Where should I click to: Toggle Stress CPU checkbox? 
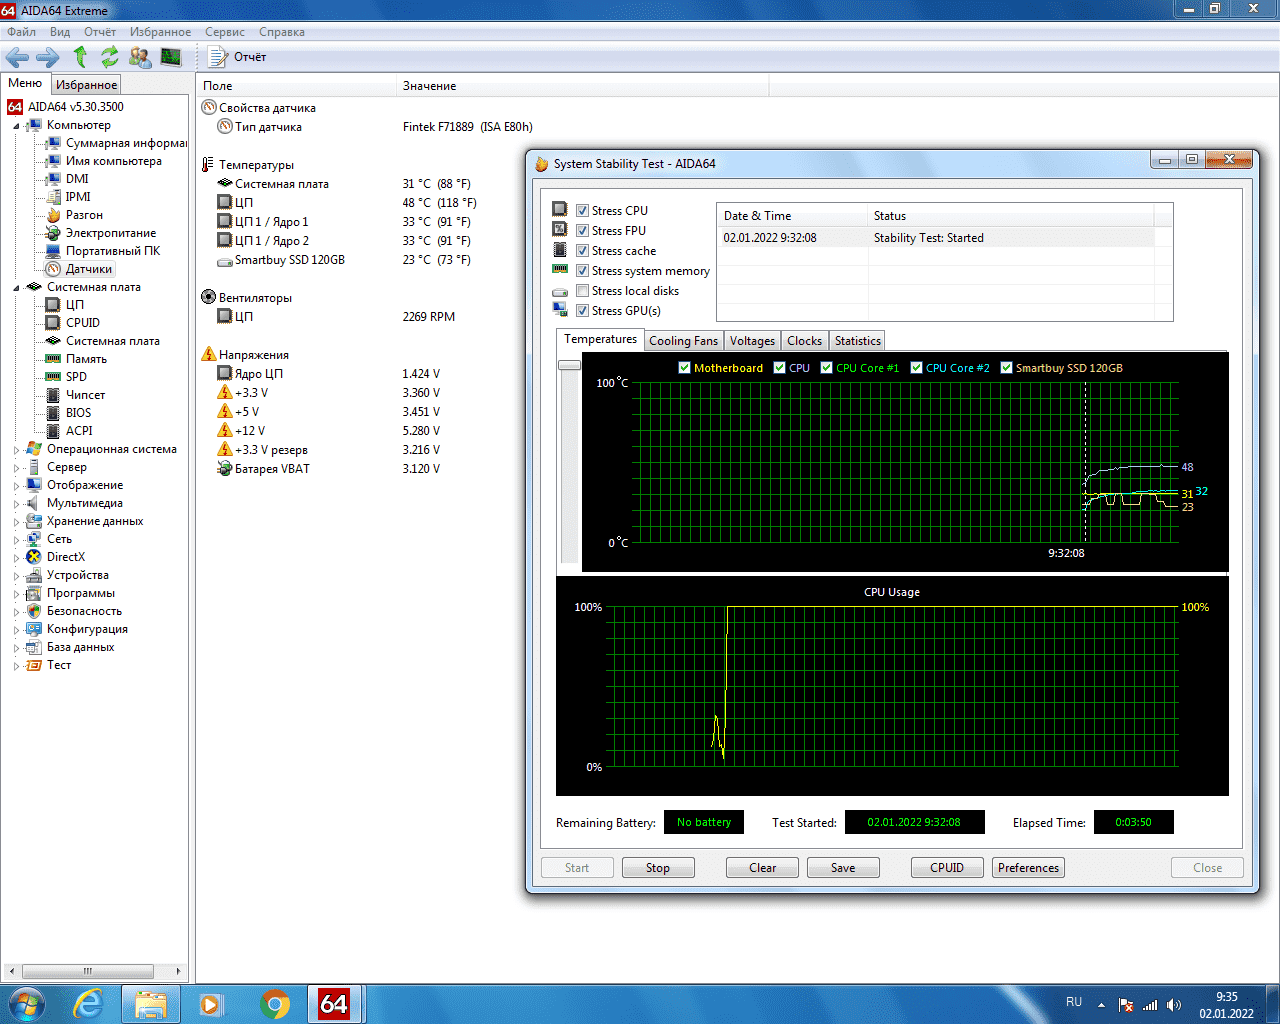click(582, 211)
